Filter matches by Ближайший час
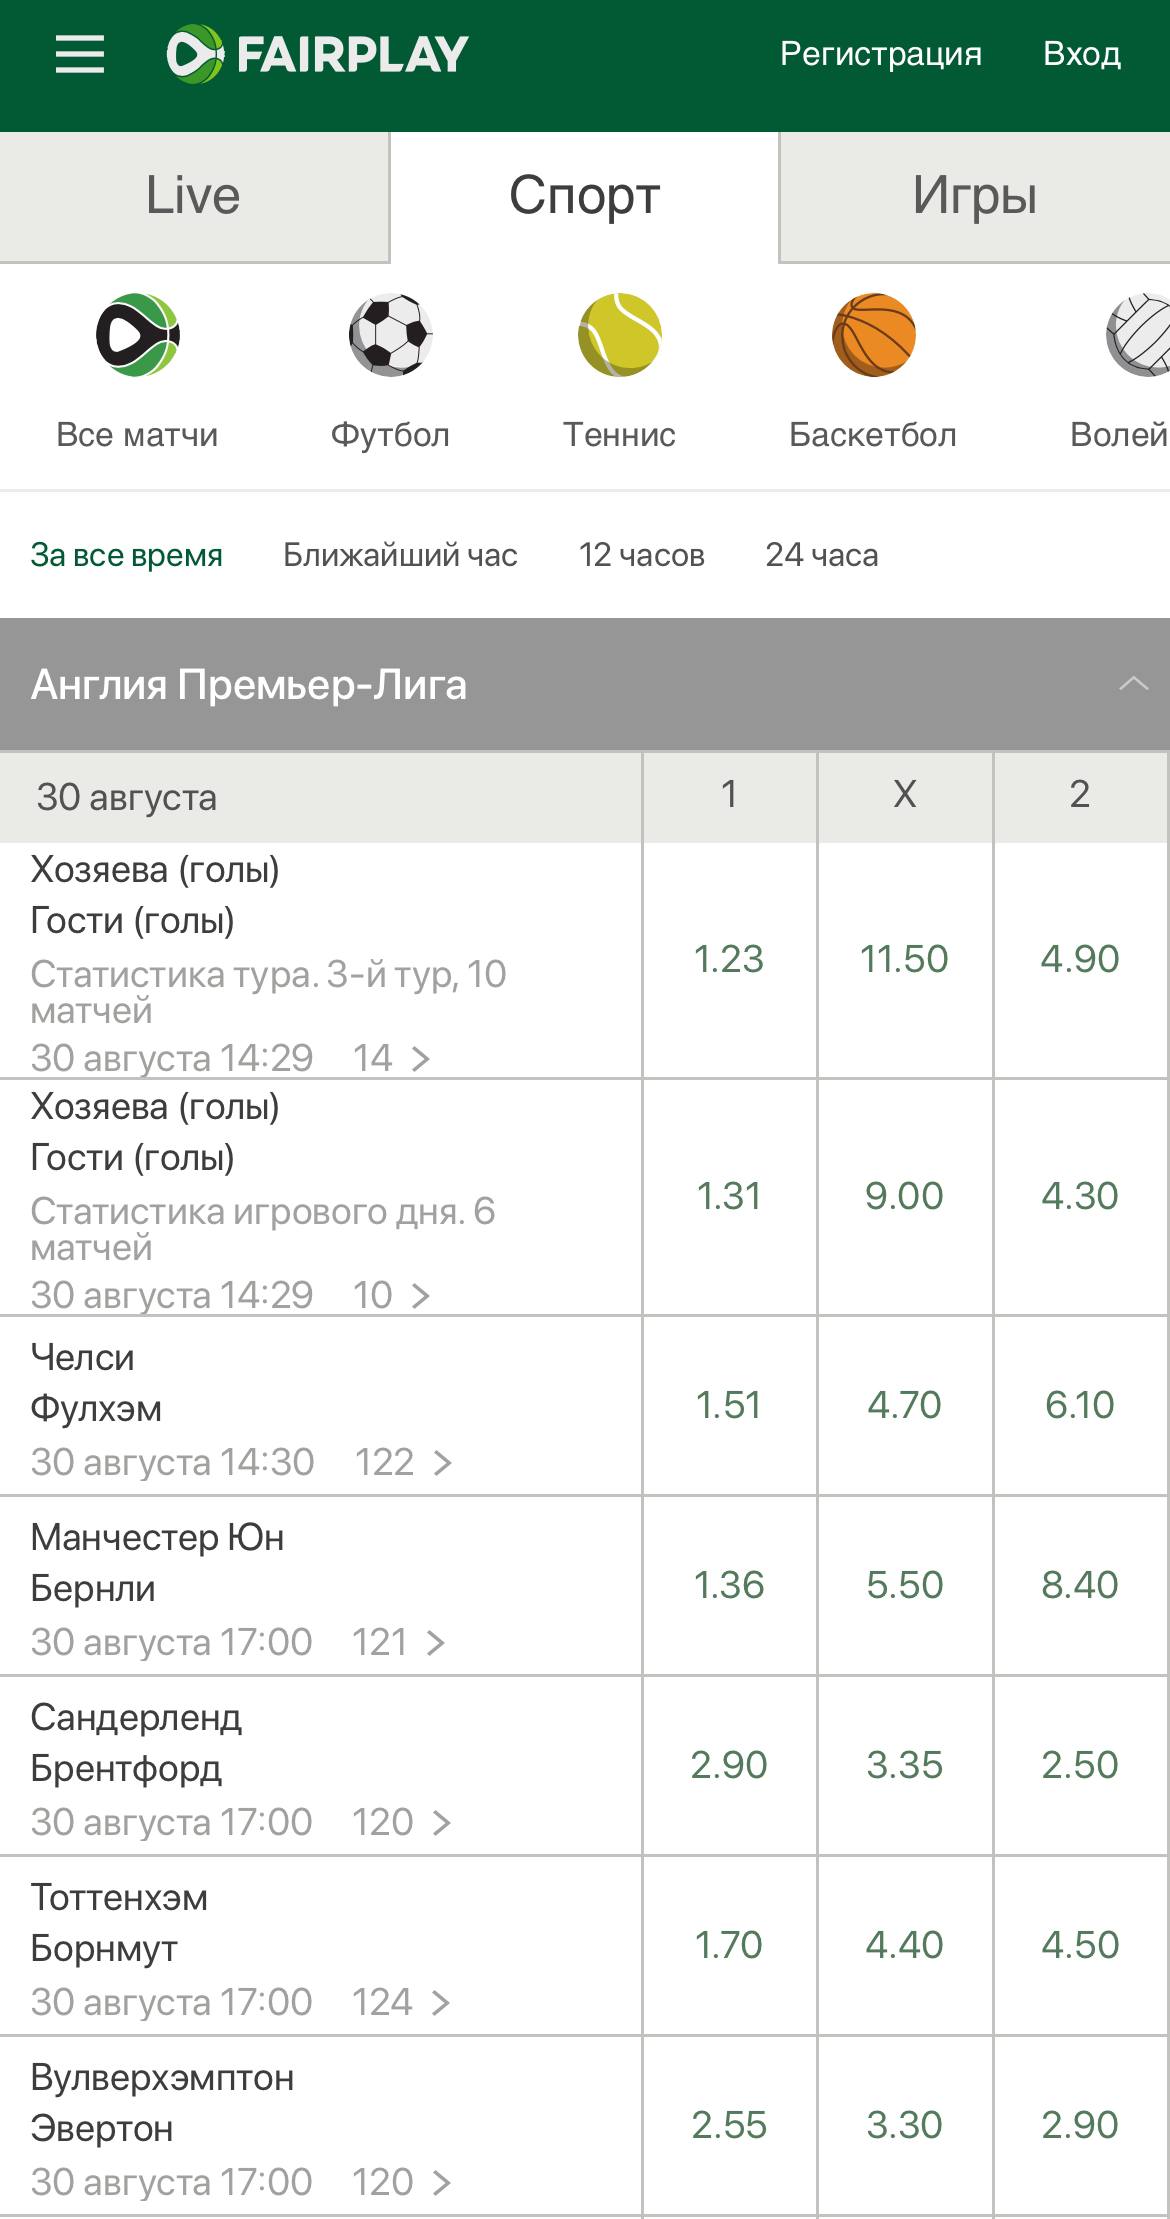This screenshot has width=1170, height=2219. pyautogui.click(x=400, y=555)
